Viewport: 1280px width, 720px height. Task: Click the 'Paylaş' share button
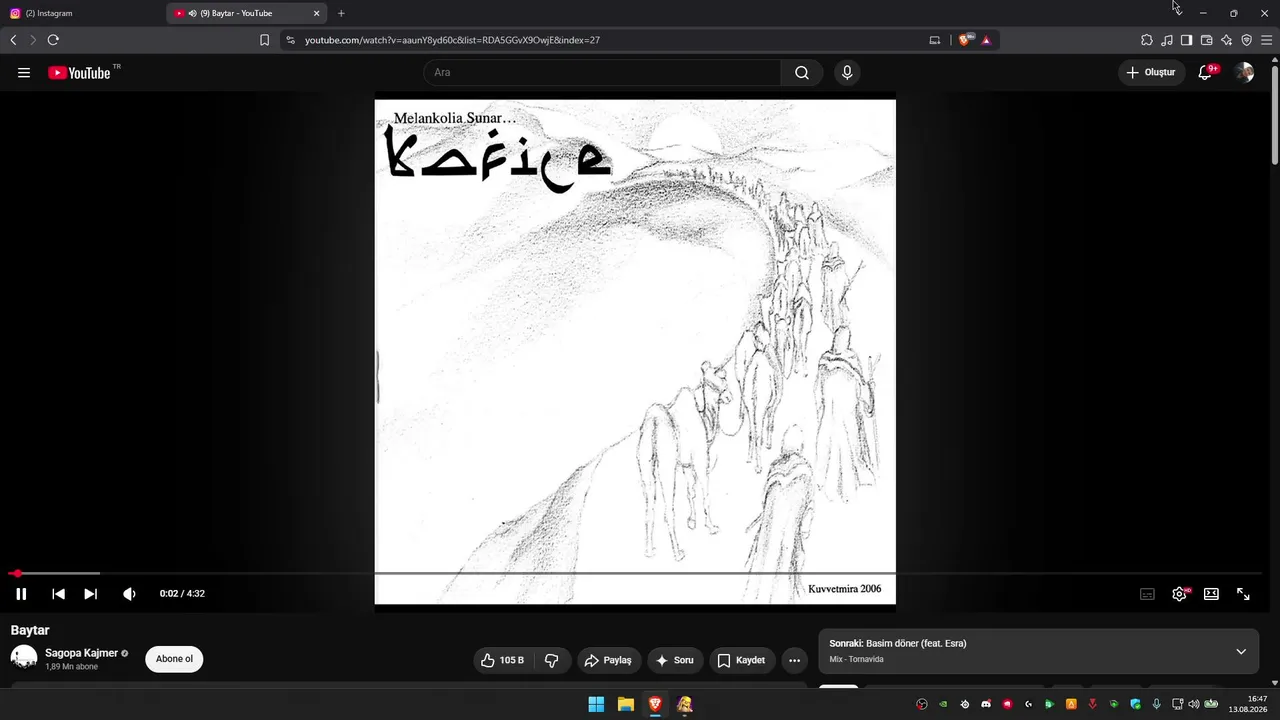coord(609,660)
